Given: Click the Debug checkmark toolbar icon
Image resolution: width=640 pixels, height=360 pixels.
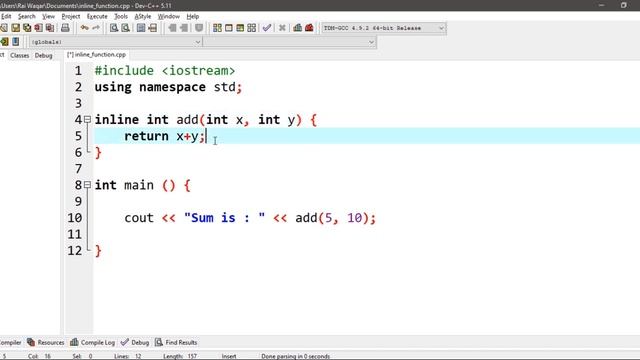Looking at the screenshot, I should pos(267,28).
